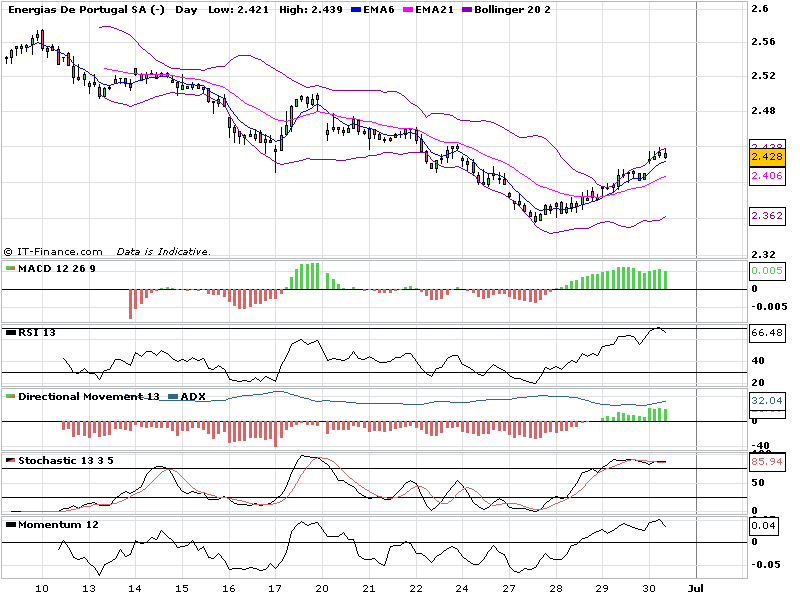Click the EMA6 legend label

[x=379, y=10]
